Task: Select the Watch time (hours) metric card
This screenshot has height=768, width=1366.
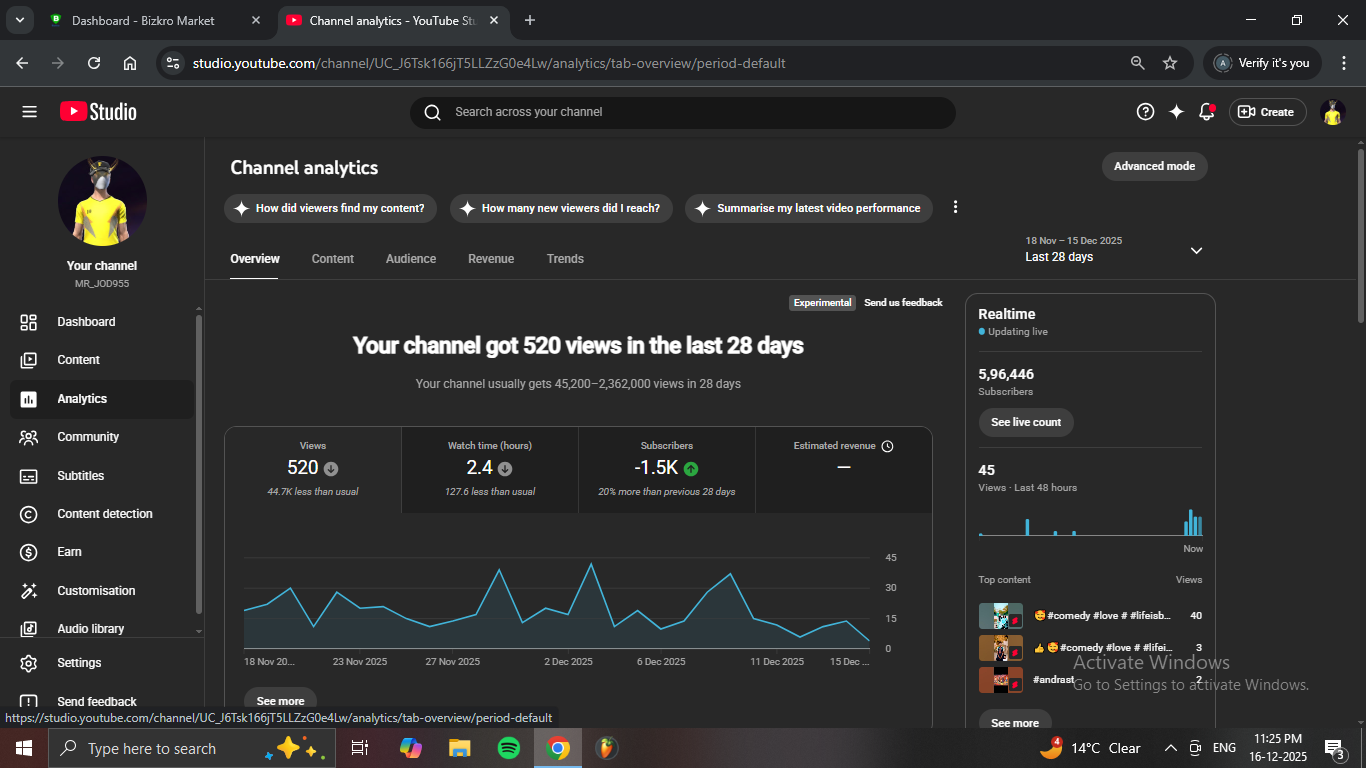Action: pyautogui.click(x=490, y=469)
